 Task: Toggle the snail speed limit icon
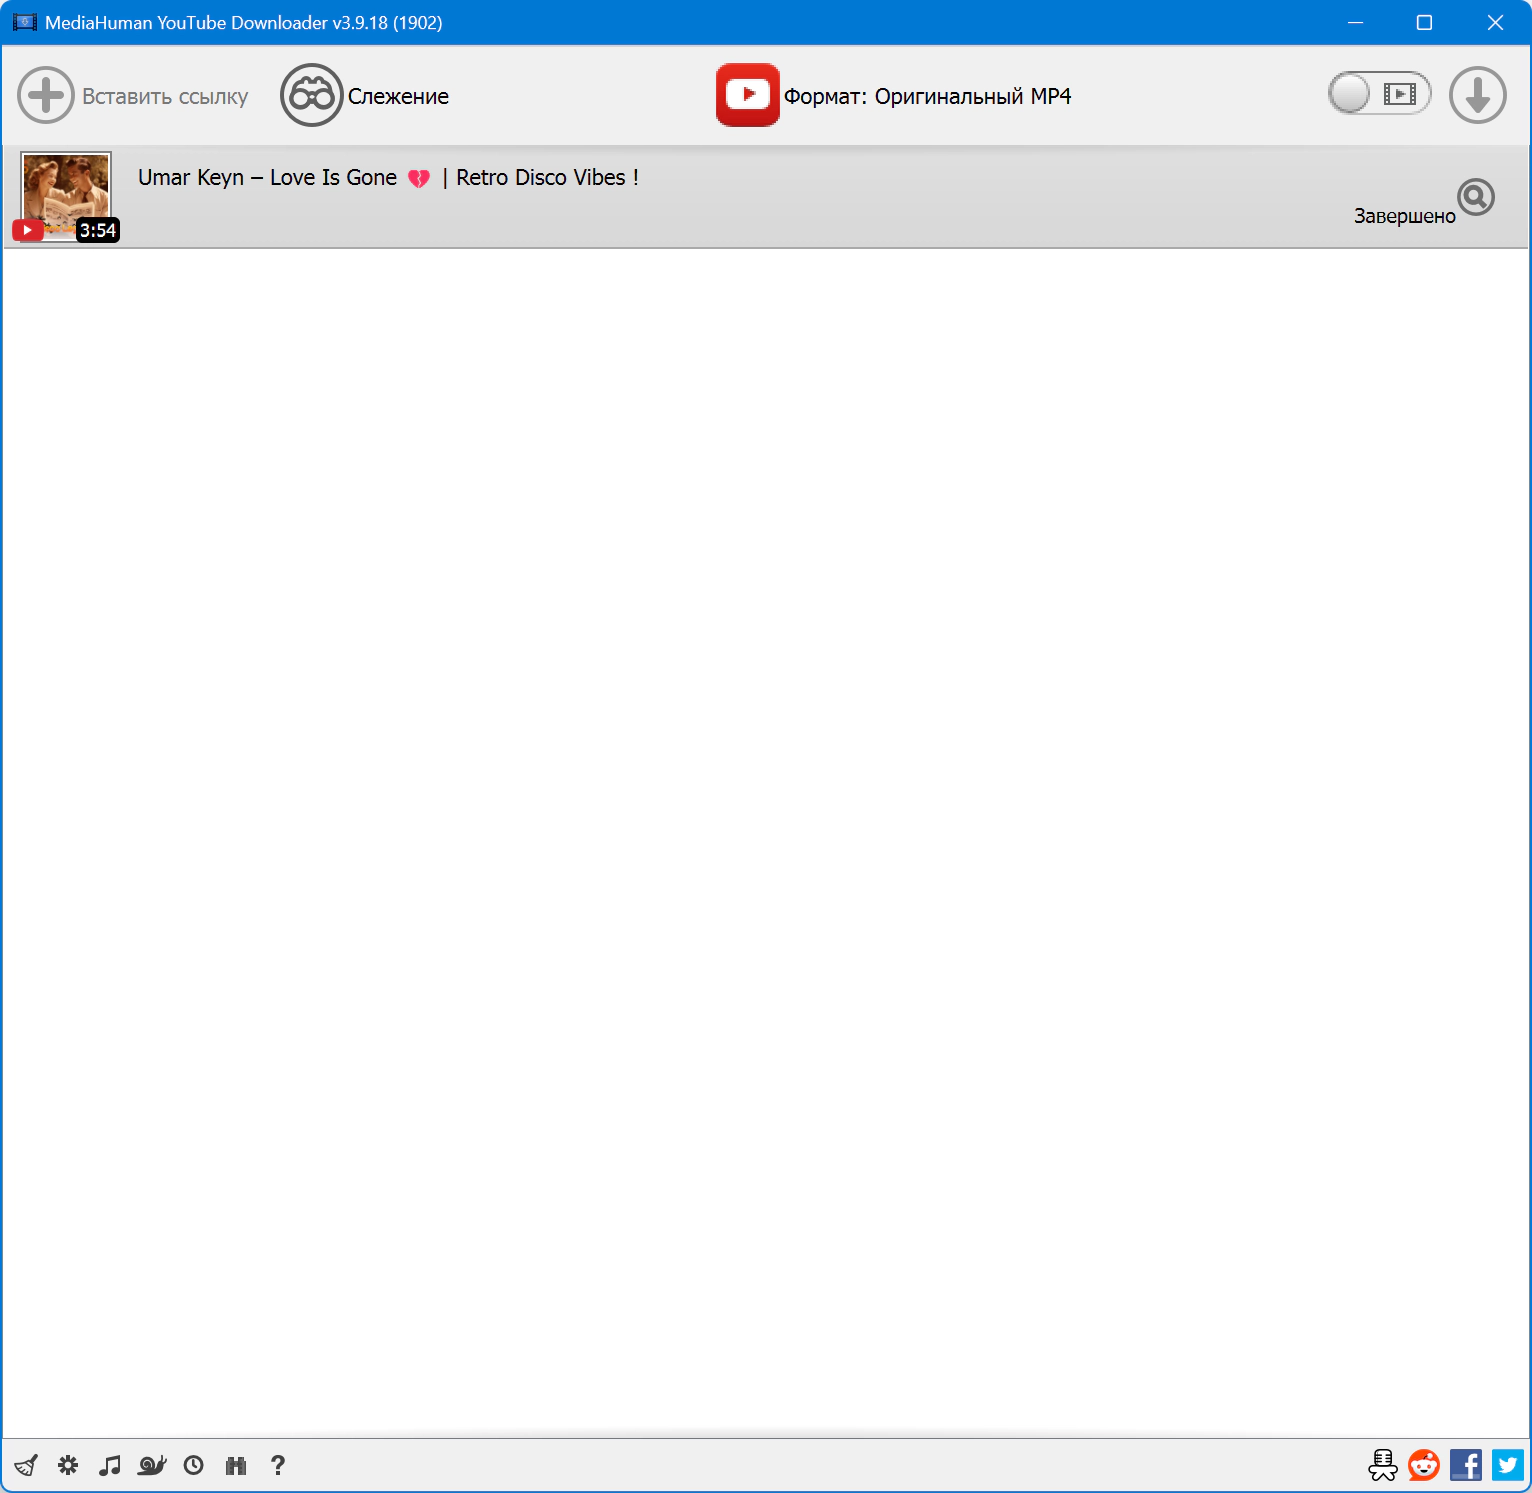[x=152, y=1465]
